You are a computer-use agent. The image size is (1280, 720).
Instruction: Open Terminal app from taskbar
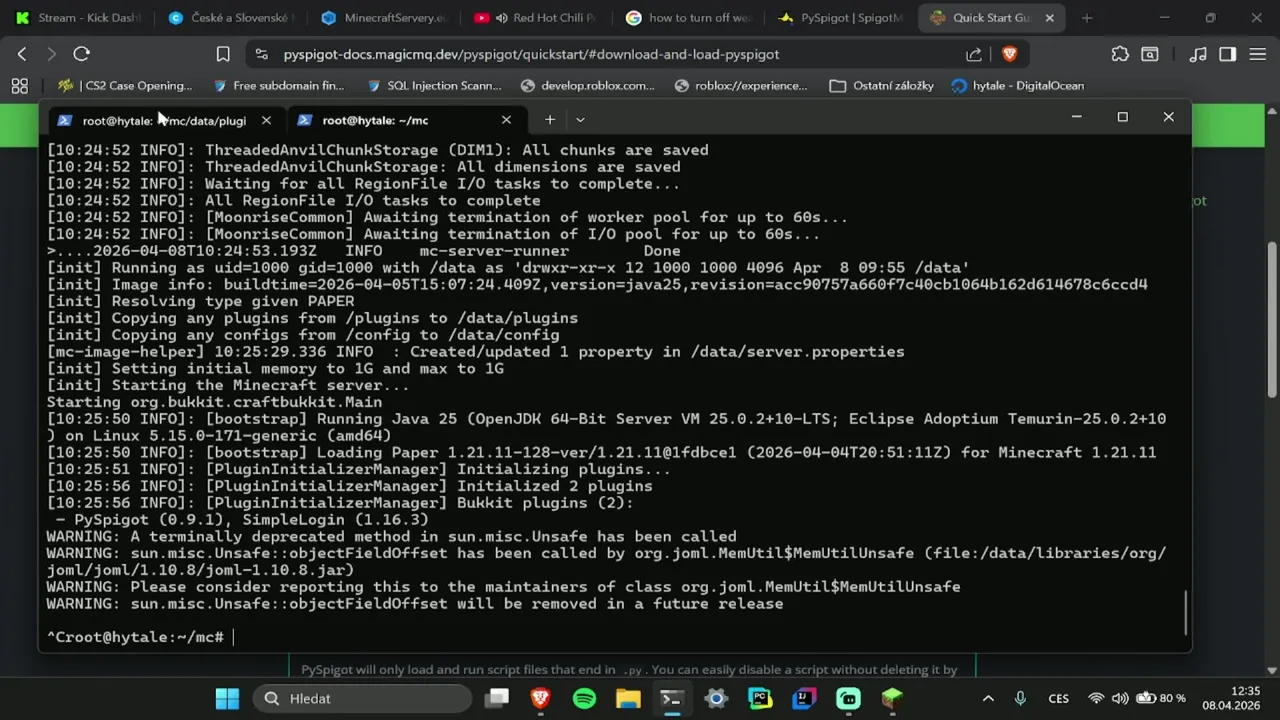pyautogui.click(x=672, y=698)
